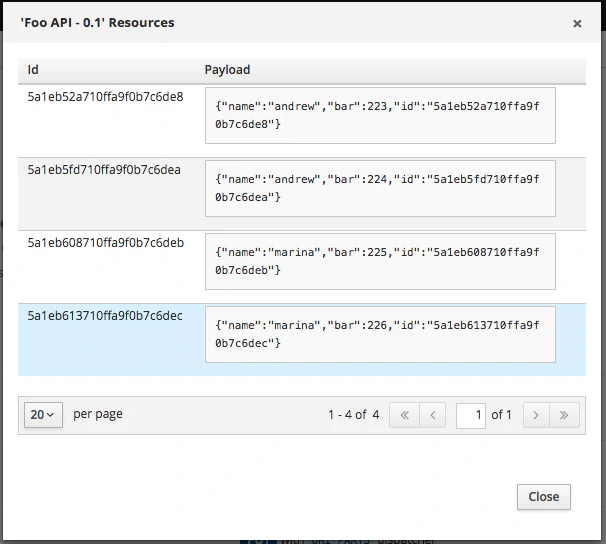The width and height of the screenshot is (606, 544).
Task: Select the row with Id ending c6deb
Action: pyautogui.click(x=105, y=243)
